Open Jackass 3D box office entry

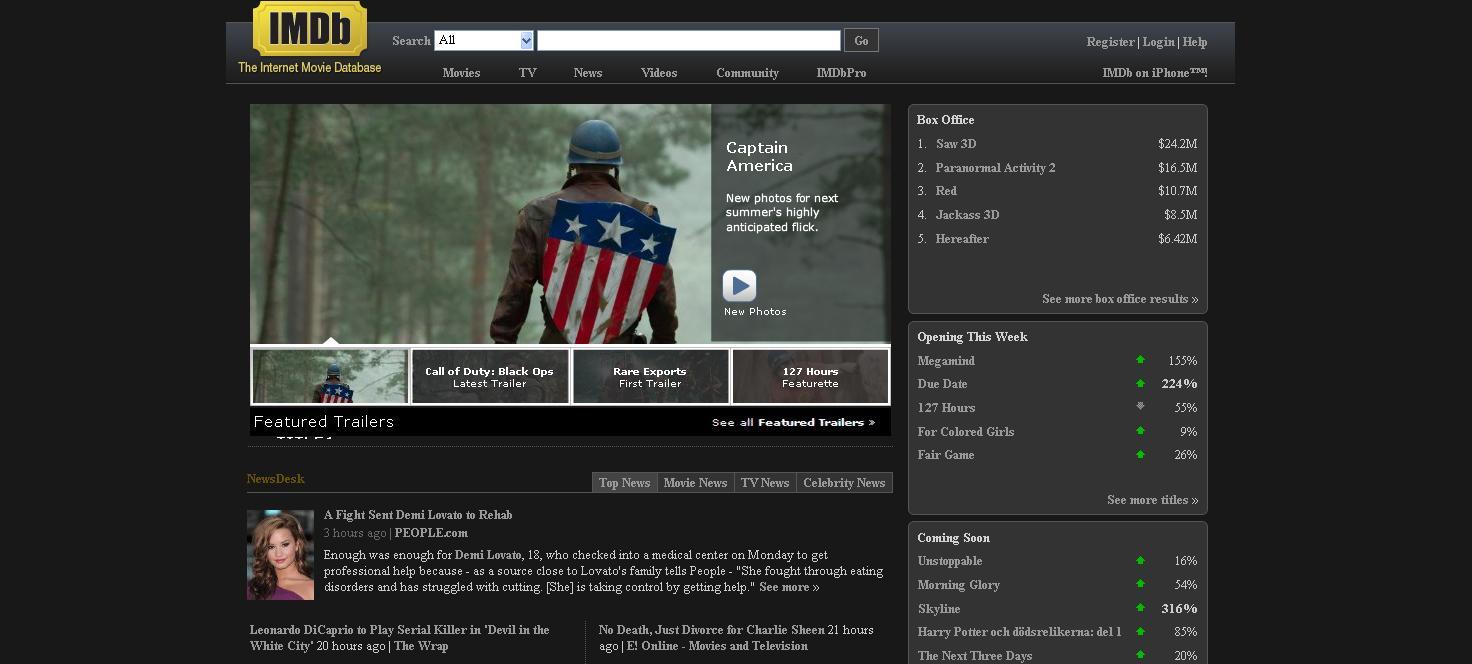tap(967, 215)
